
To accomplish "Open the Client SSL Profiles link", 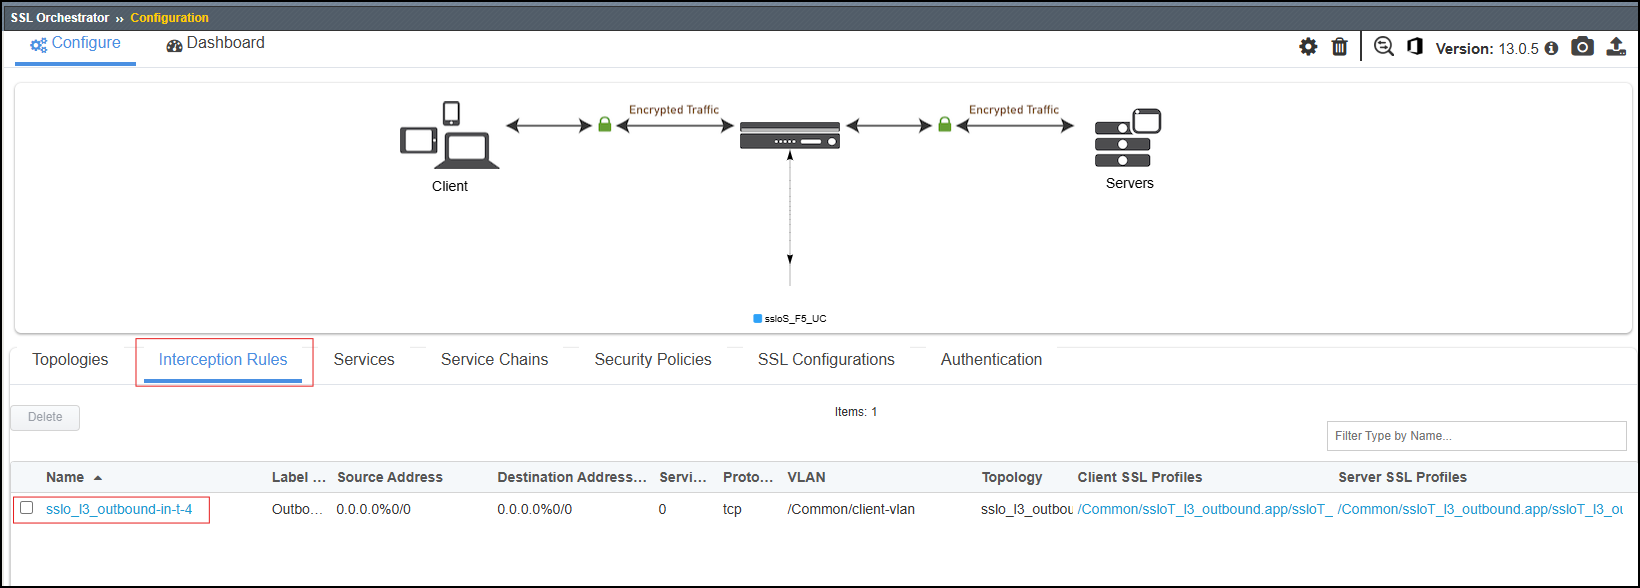I will coord(1205,509).
